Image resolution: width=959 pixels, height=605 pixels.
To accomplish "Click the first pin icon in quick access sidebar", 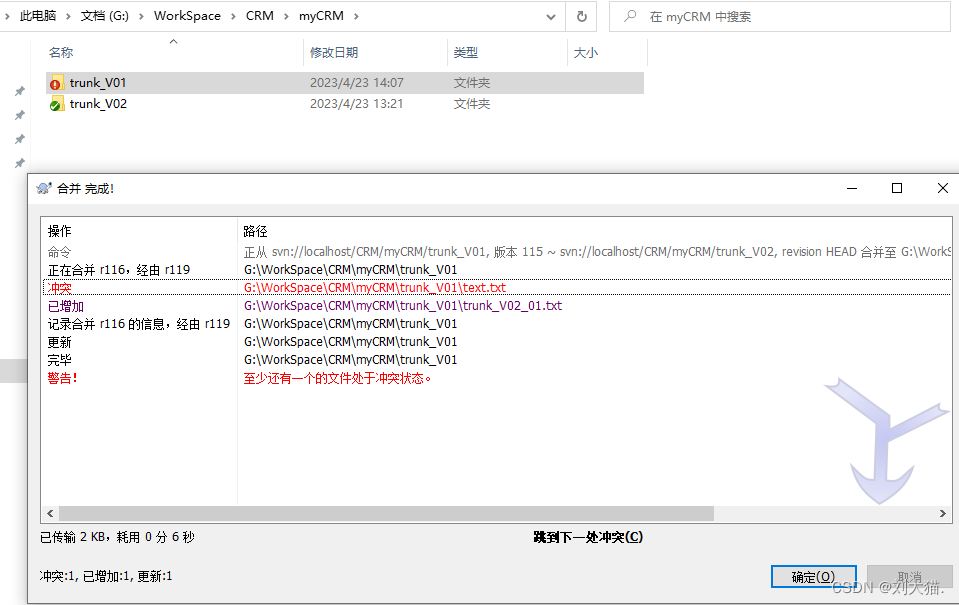I will tap(20, 91).
